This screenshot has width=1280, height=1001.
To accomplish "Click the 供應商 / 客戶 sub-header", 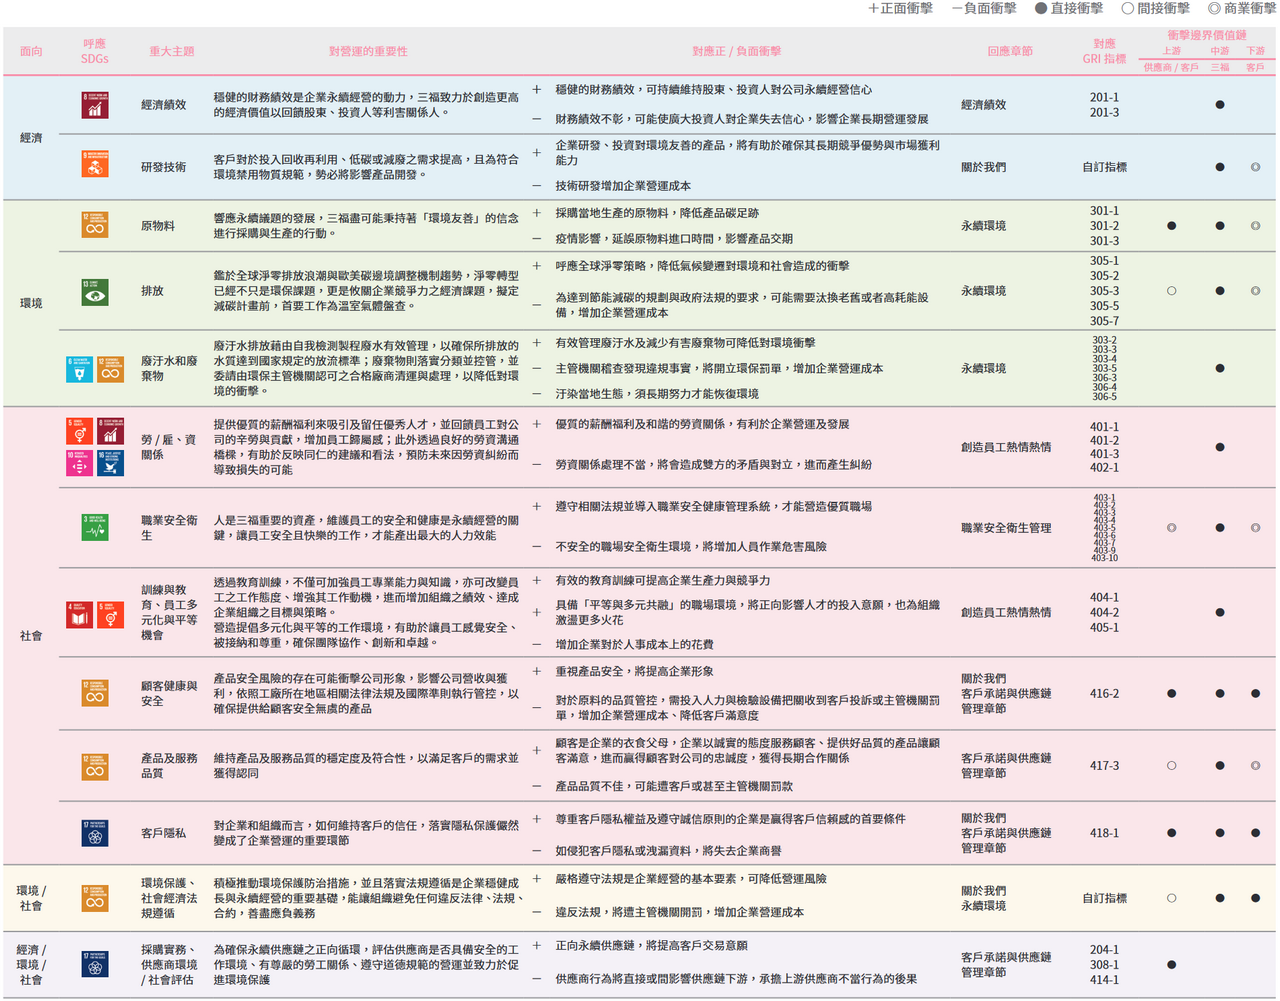I will tap(1172, 67).
